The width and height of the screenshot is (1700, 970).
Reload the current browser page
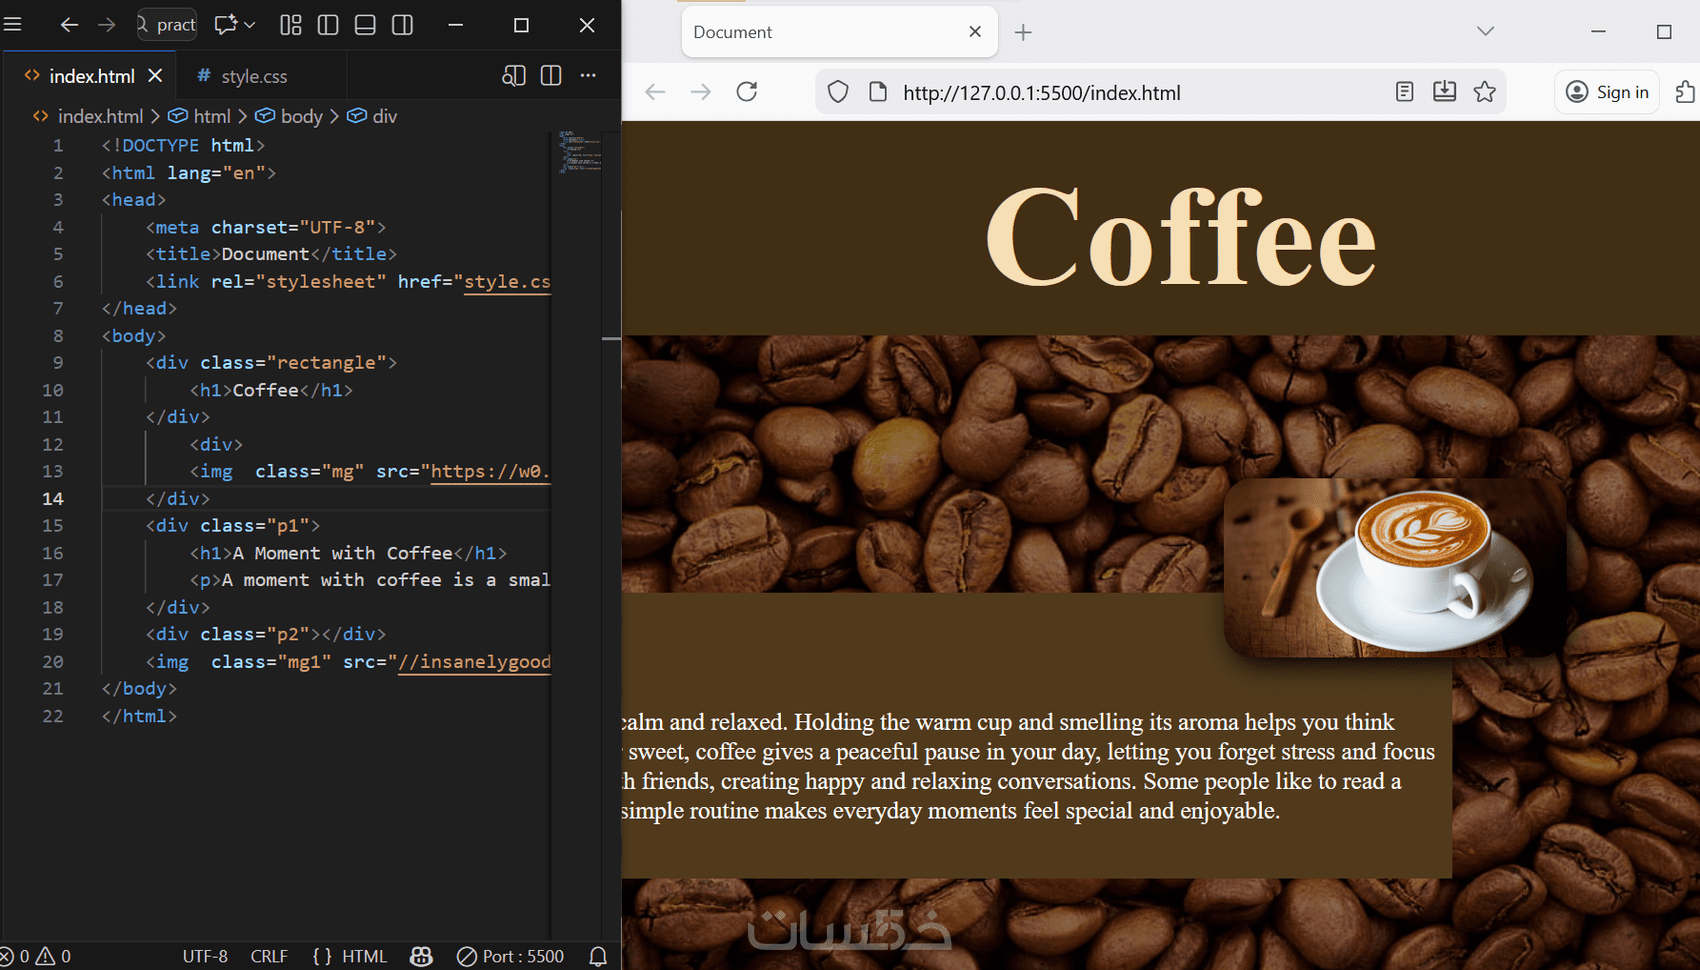(747, 92)
